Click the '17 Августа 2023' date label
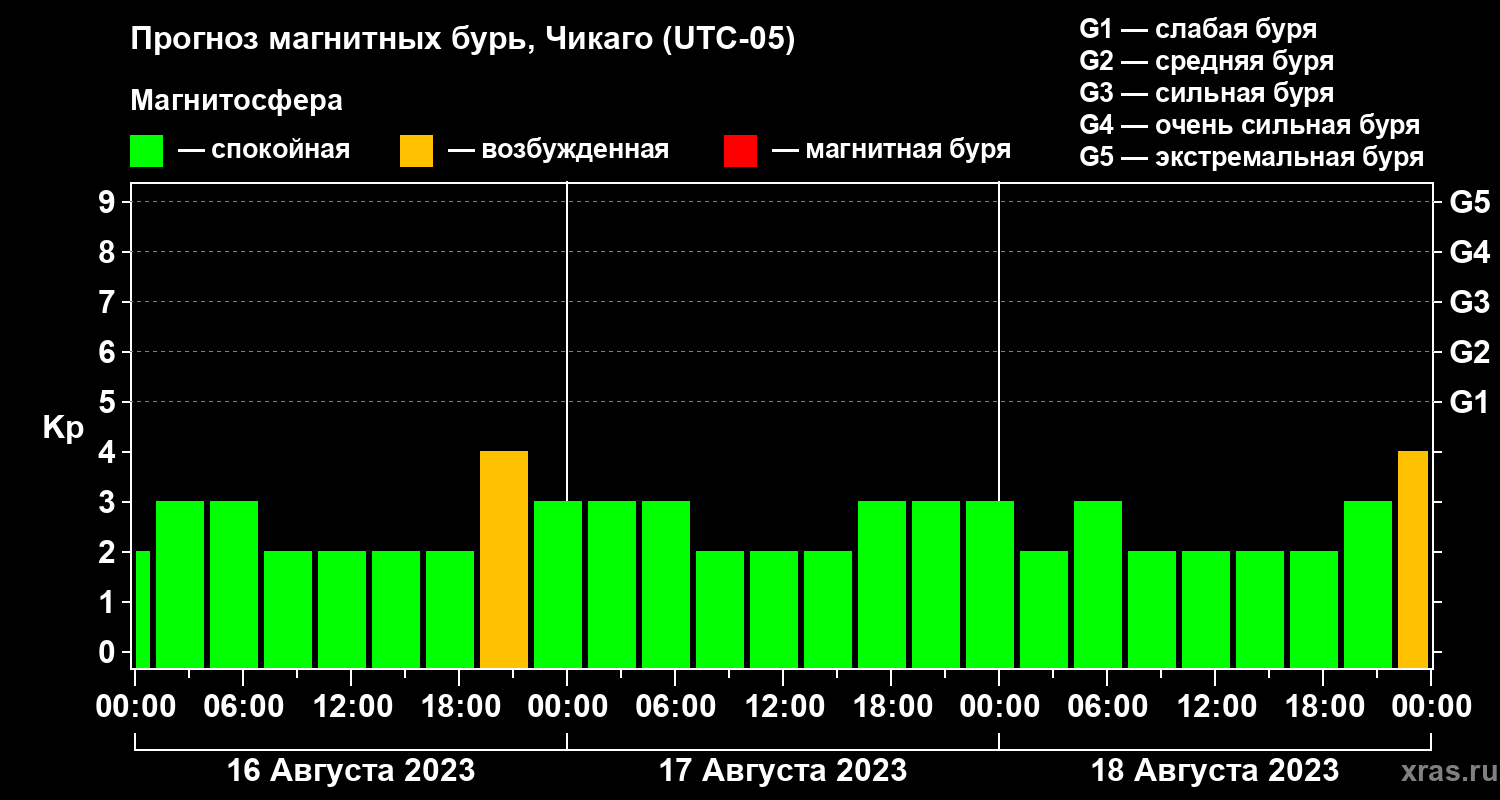The image size is (1500, 800). tap(783, 771)
